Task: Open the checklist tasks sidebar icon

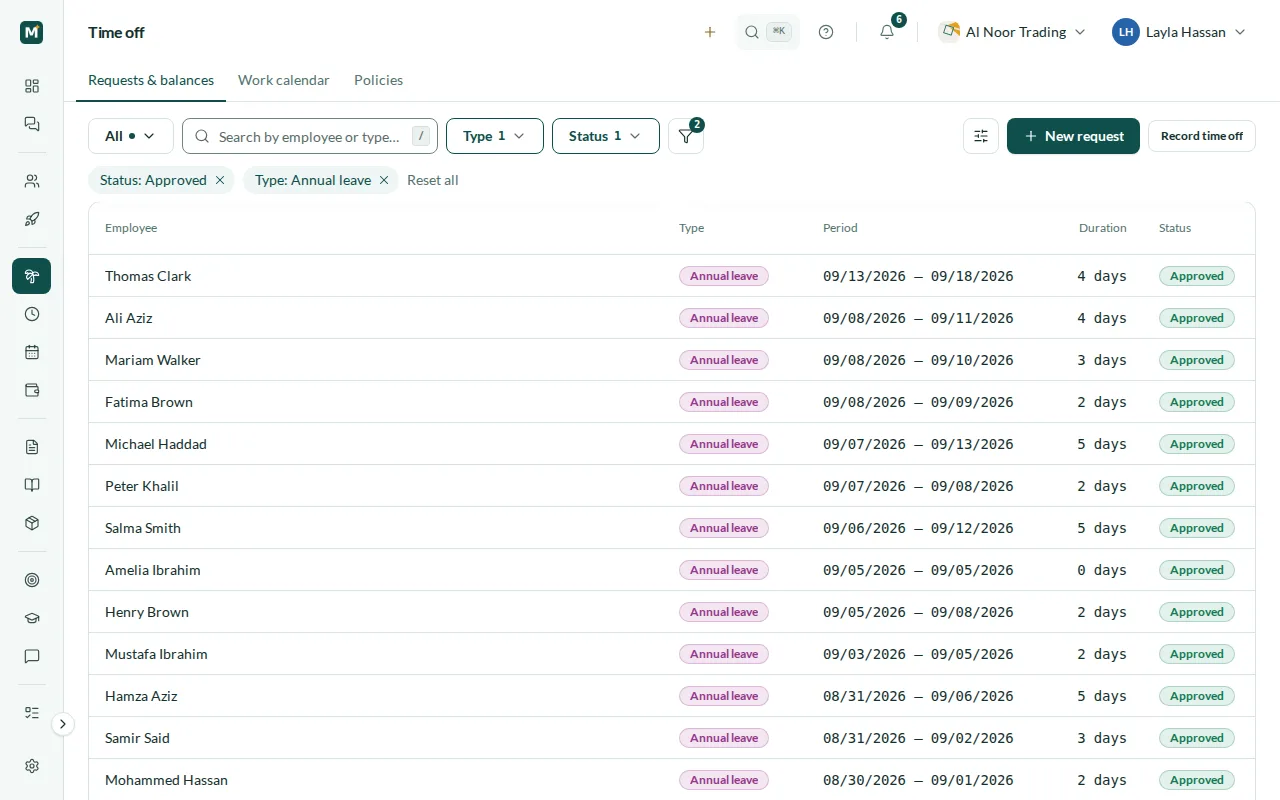Action: coord(32,713)
